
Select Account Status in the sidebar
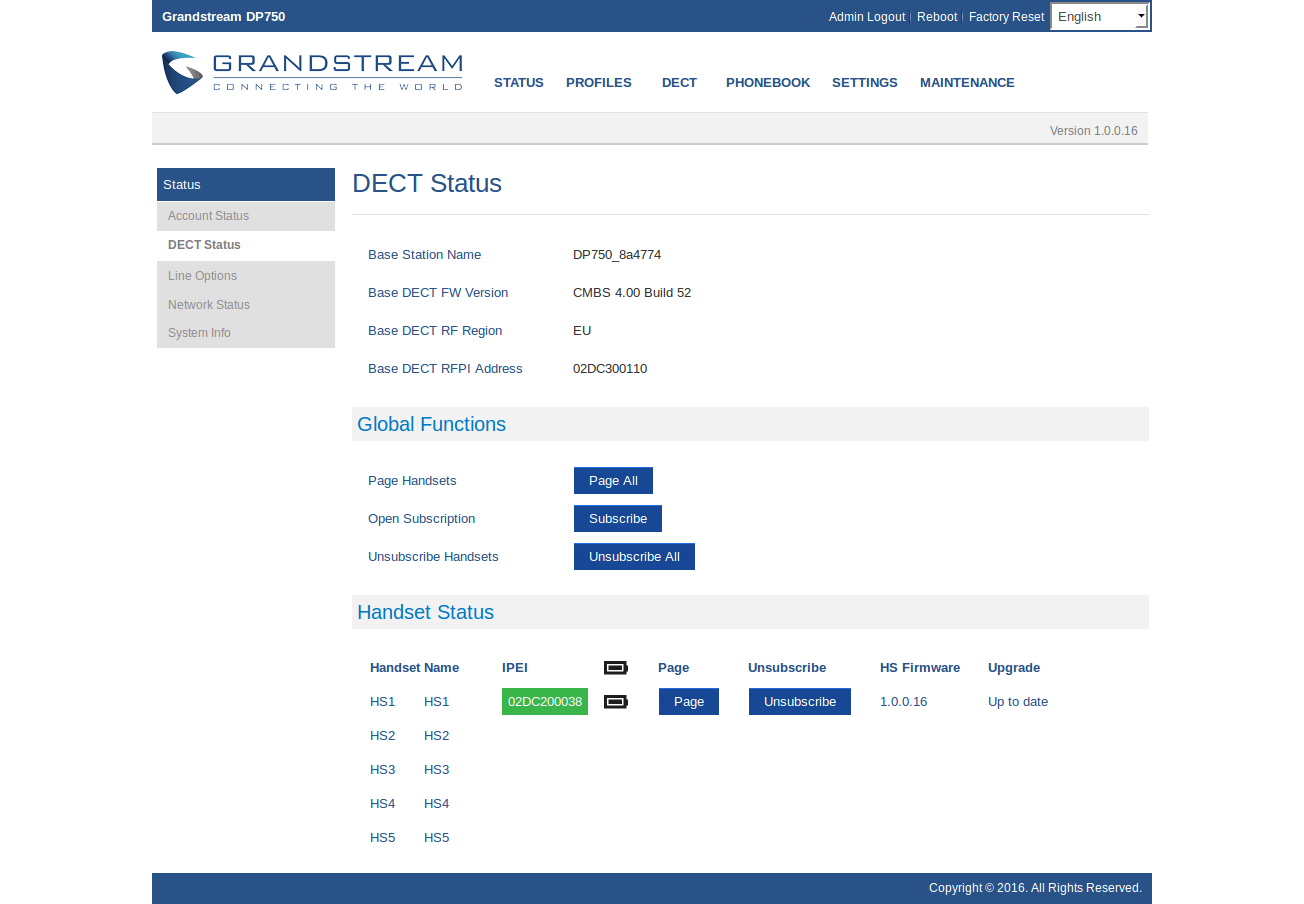pyautogui.click(x=208, y=216)
